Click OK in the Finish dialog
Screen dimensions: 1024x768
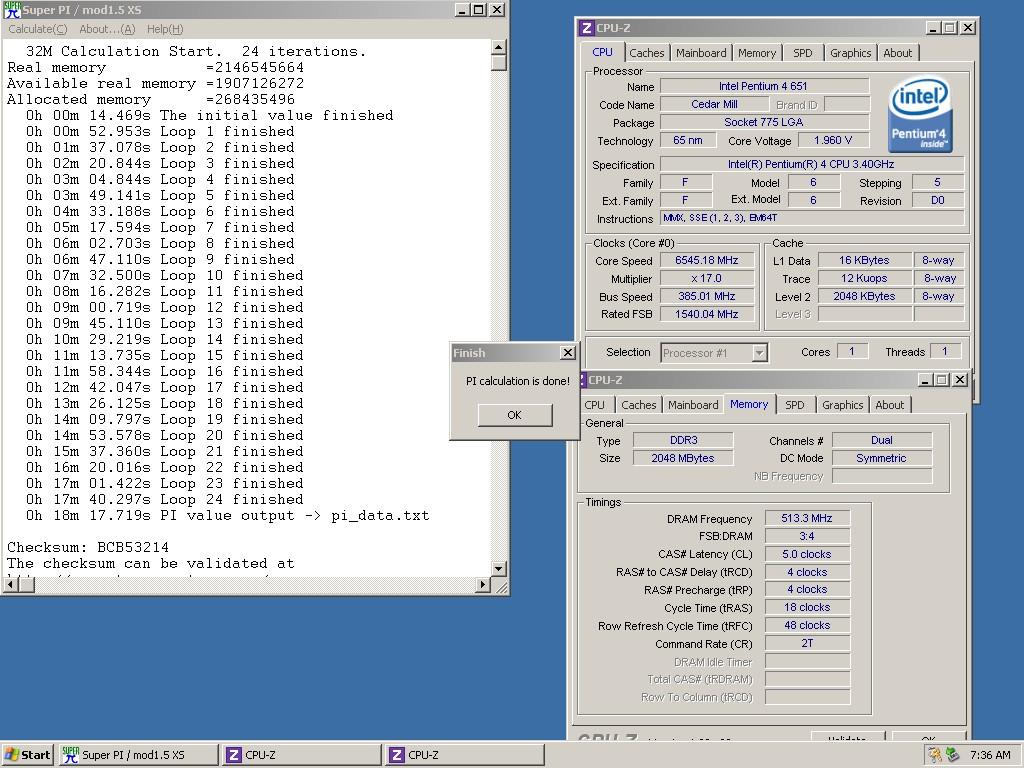(515, 415)
